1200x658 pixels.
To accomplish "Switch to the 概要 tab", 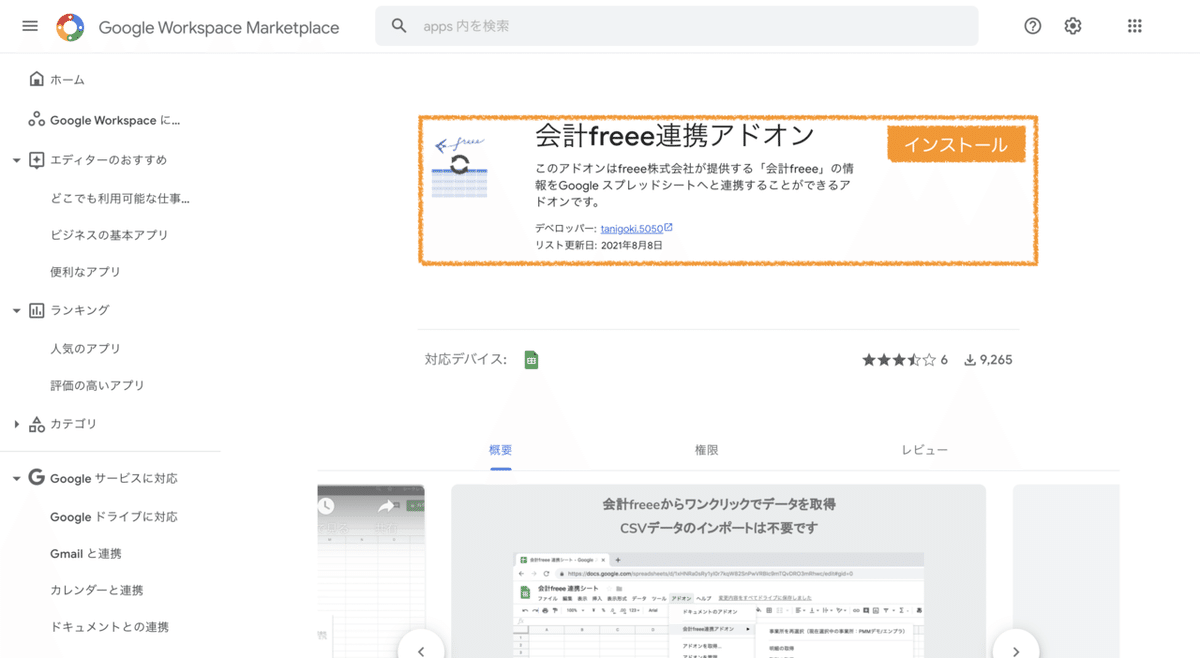I will (501, 450).
